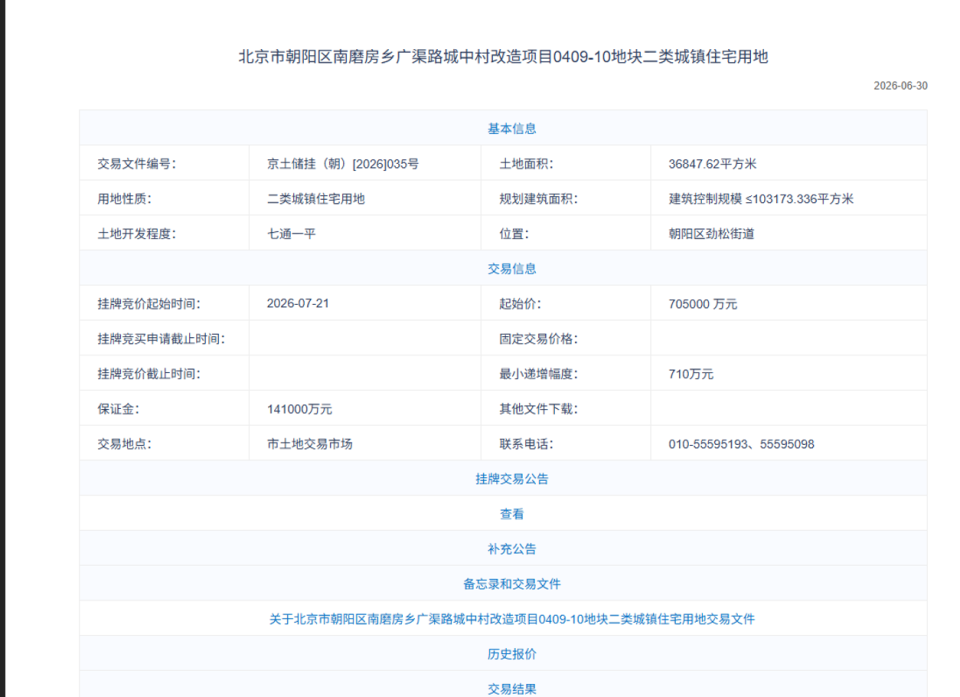Image resolution: width=960 pixels, height=697 pixels.
Task: Click the 基本信息 section header
Action: (512, 129)
